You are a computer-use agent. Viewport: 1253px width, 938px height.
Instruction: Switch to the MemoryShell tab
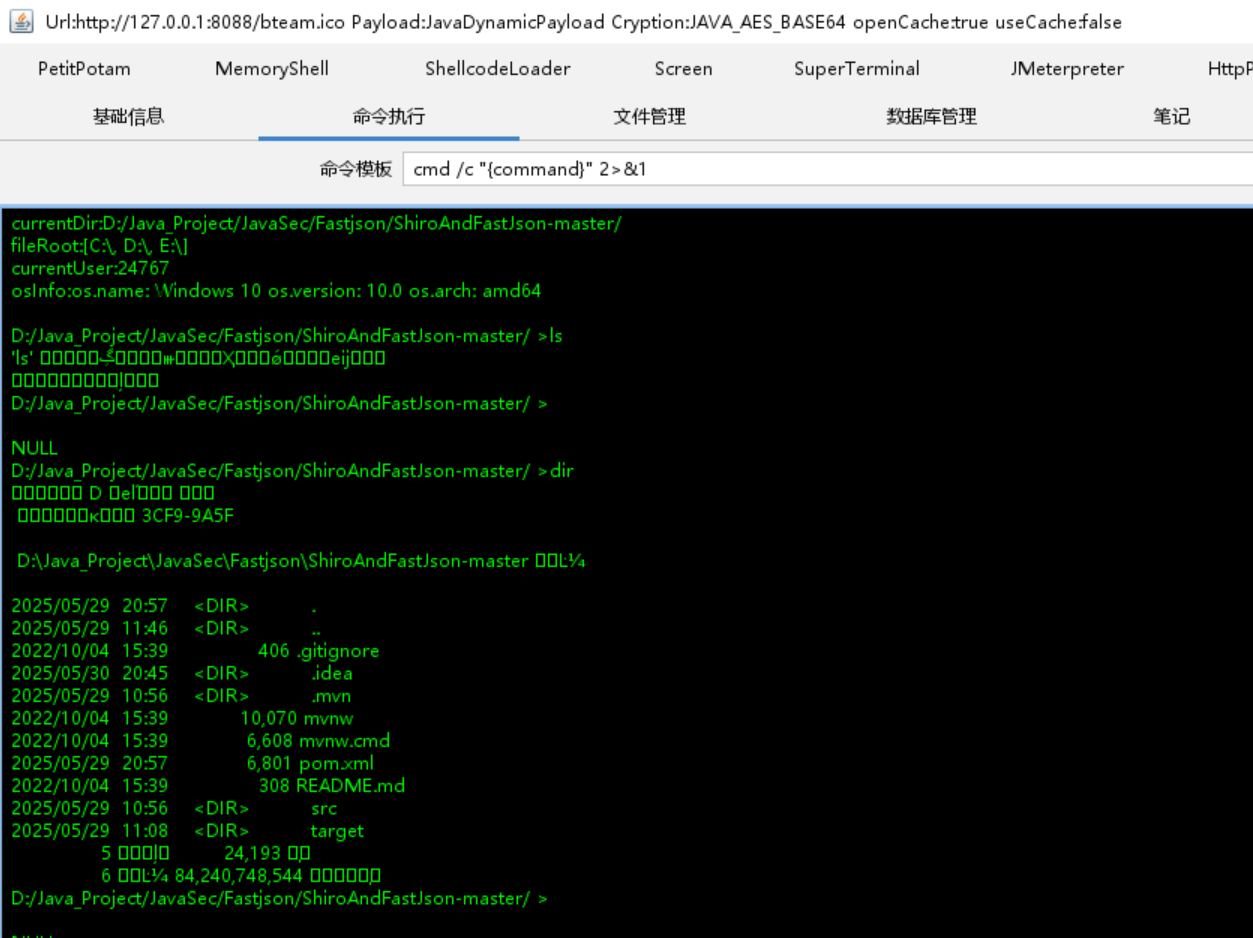click(x=271, y=69)
